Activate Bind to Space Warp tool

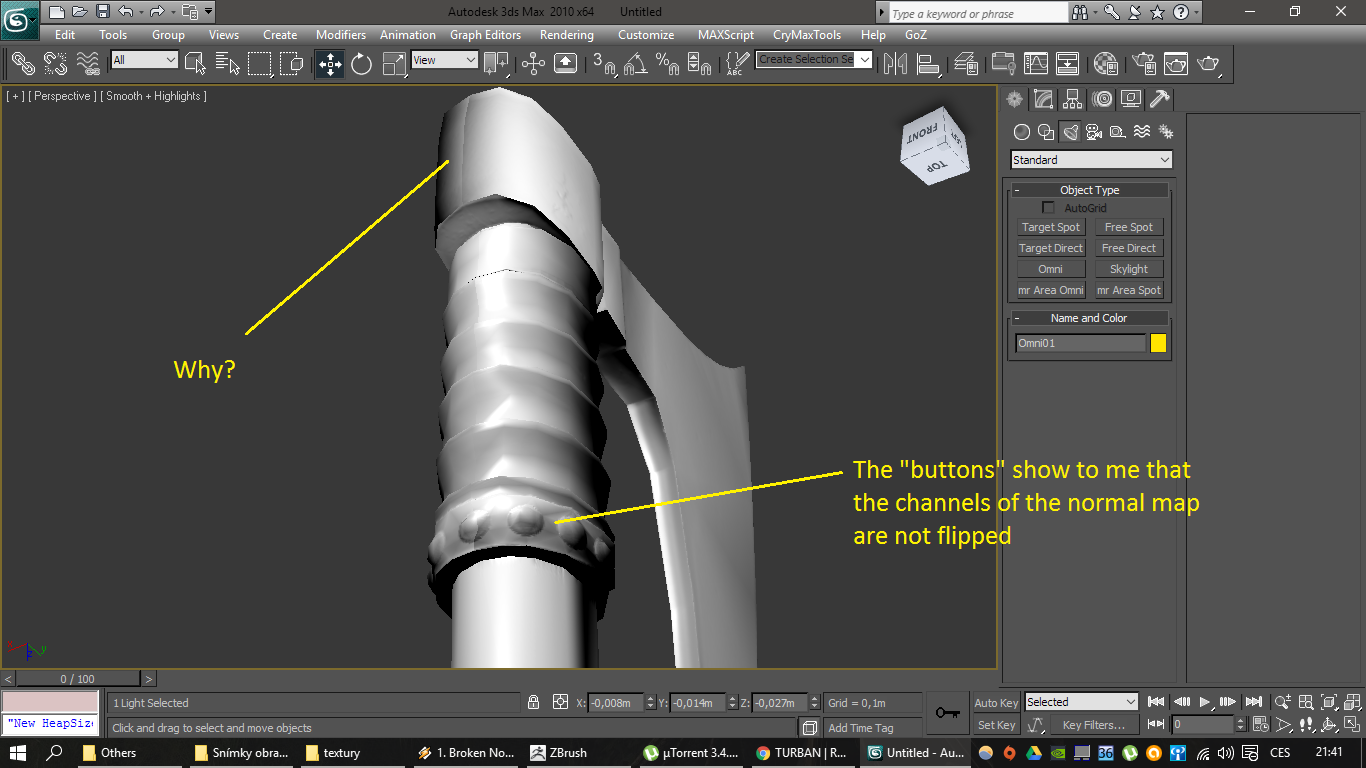(88, 64)
